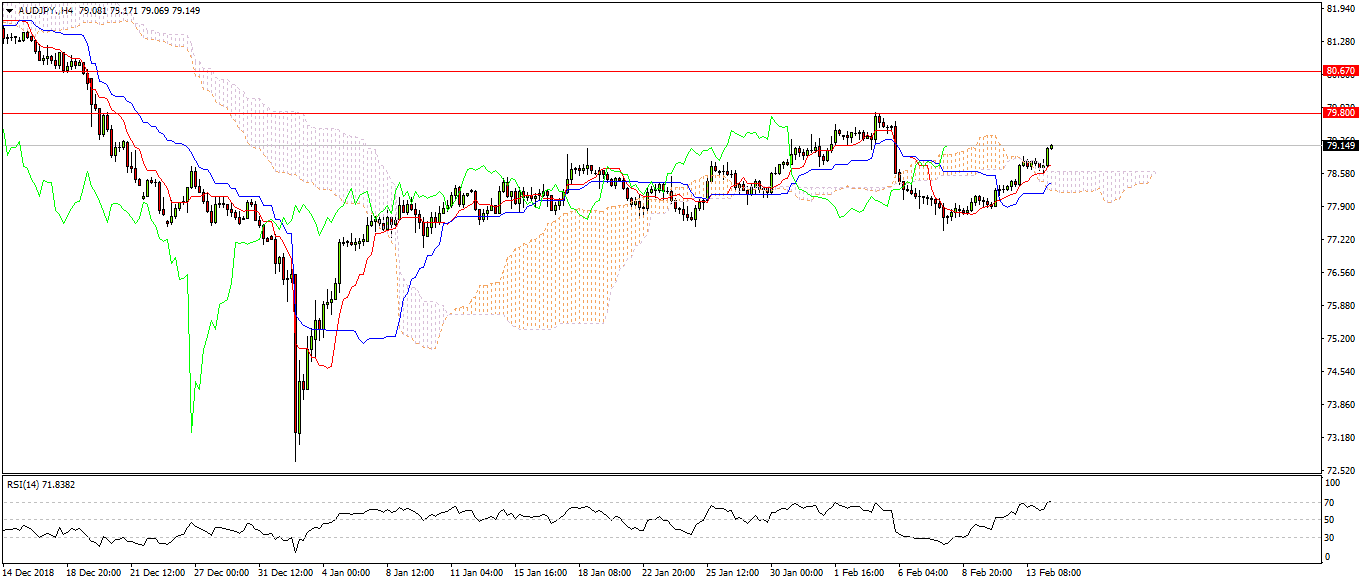Click the 77.220 price scale label

click(1339, 240)
